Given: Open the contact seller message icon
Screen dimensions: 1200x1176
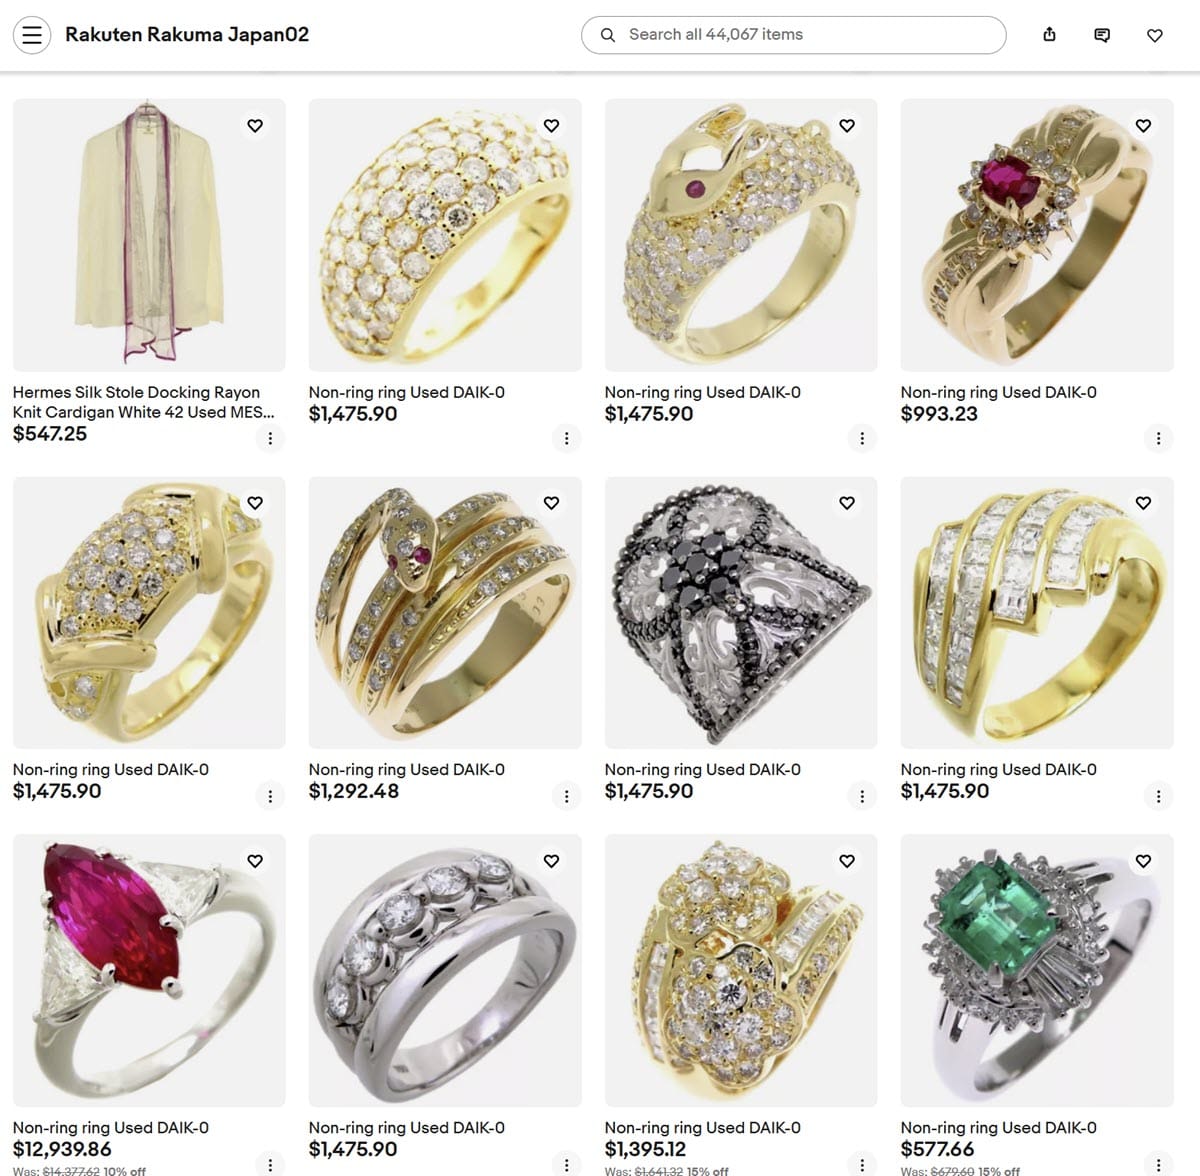Looking at the screenshot, I should click(x=1102, y=35).
